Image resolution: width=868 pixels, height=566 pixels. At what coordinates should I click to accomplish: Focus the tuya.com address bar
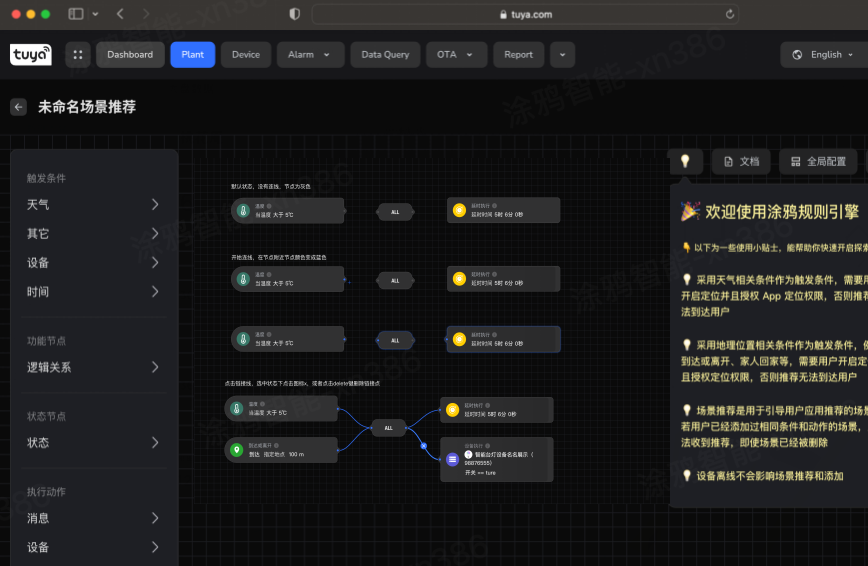point(525,14)
